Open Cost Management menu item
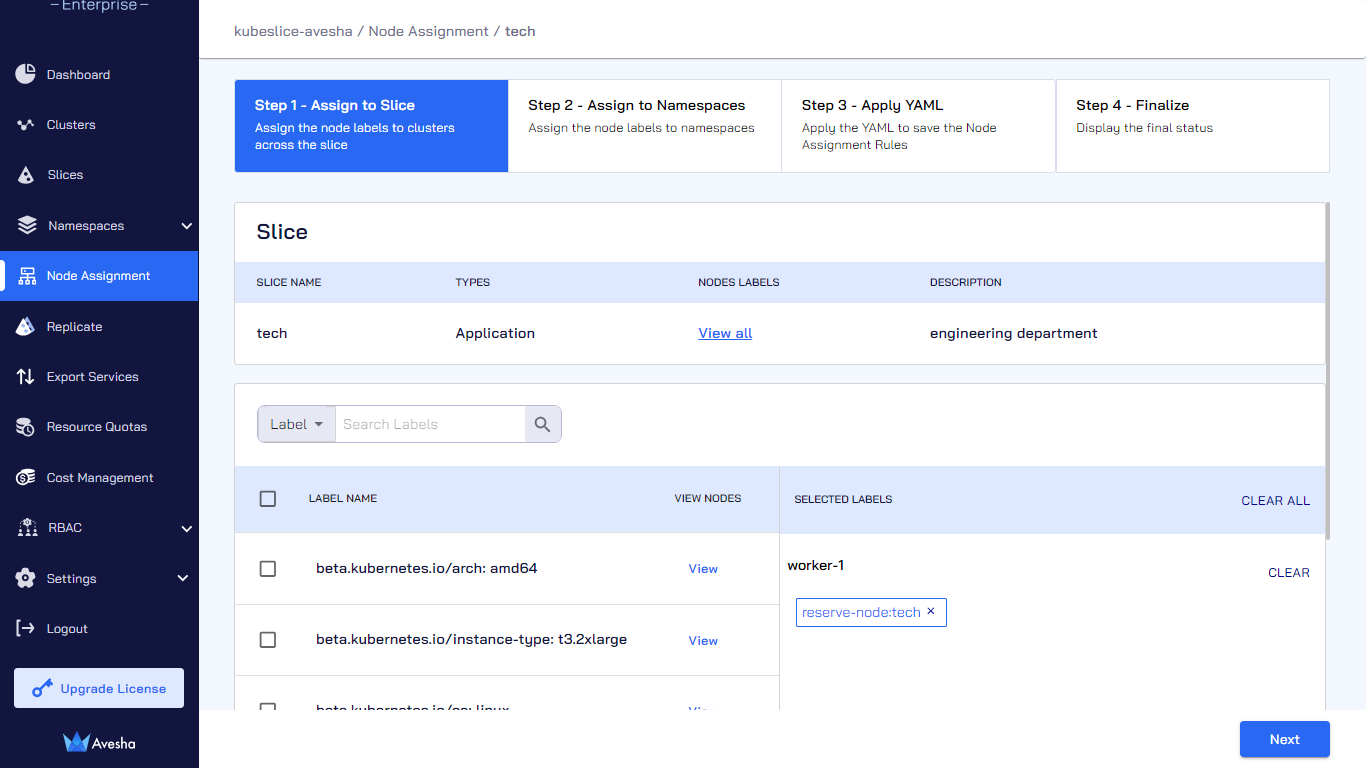 [x=99, y=478]
